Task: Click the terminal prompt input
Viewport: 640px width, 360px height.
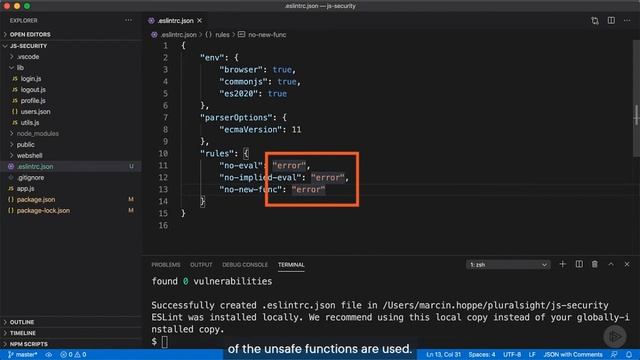Action: (x=164, y=342)
